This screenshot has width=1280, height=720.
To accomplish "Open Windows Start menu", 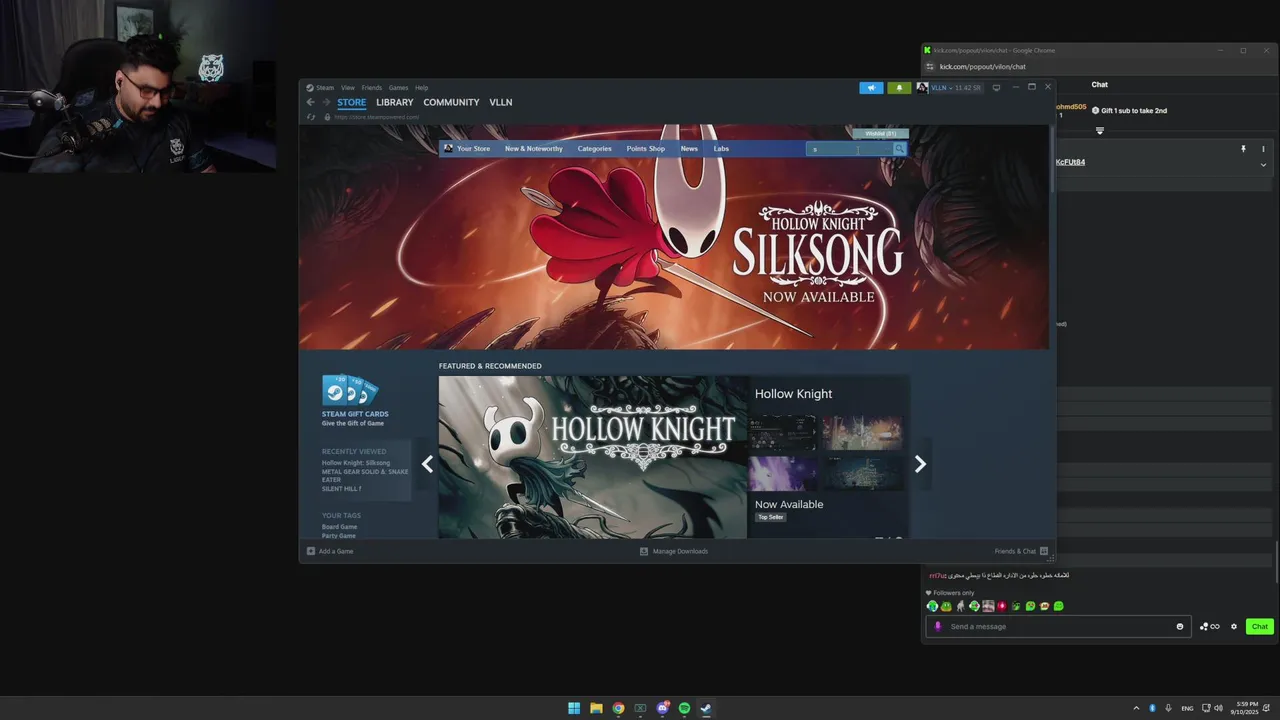I will click(x=574, y=708).
